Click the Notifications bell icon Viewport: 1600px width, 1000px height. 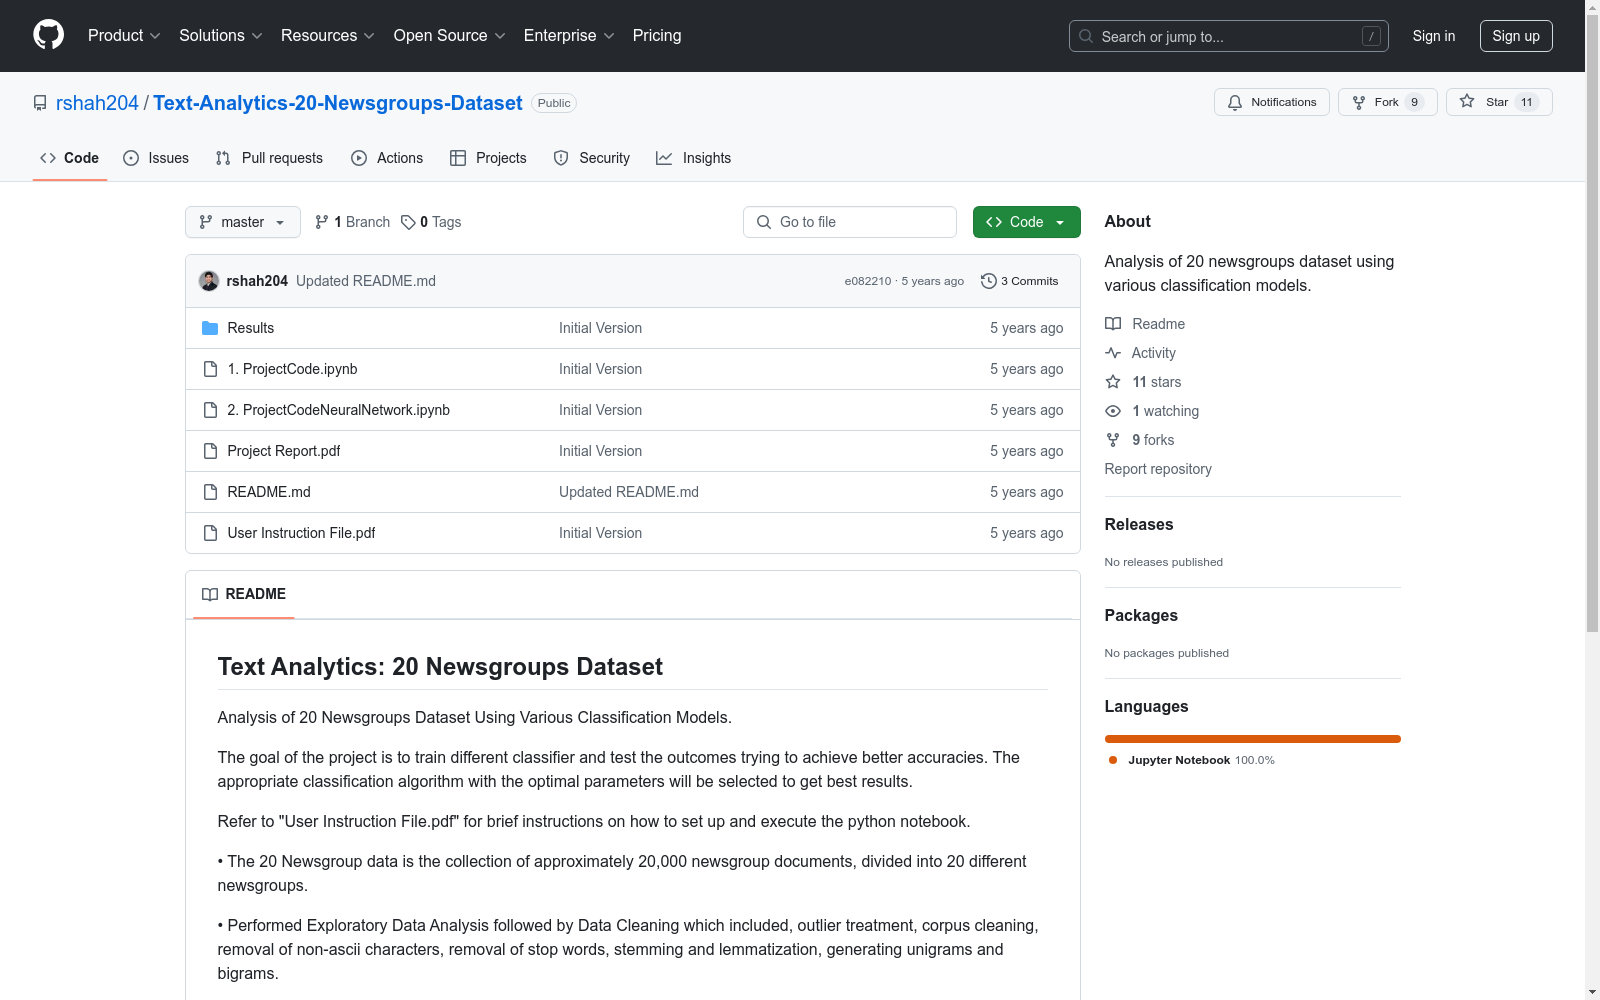click(x=1235, y=102)
